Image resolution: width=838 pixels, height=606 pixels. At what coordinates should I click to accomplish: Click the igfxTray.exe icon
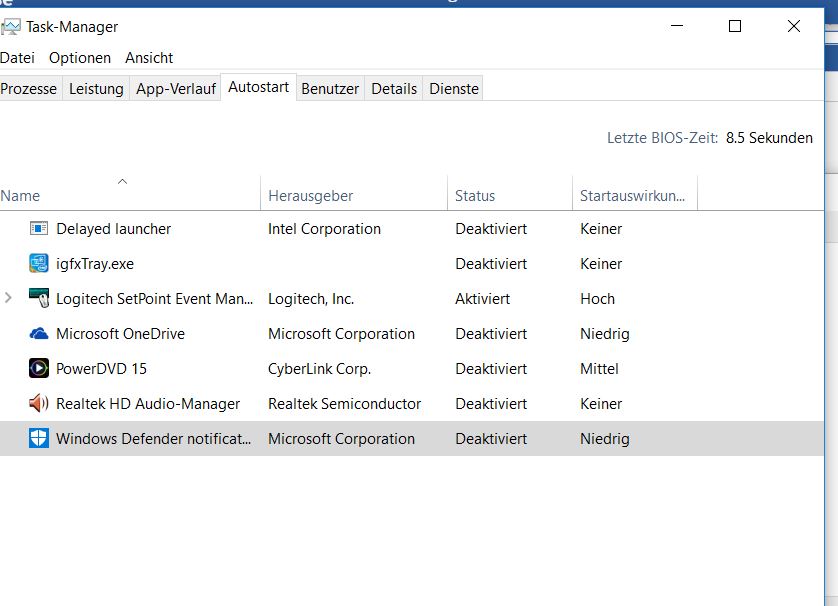[x=39, y=264]
